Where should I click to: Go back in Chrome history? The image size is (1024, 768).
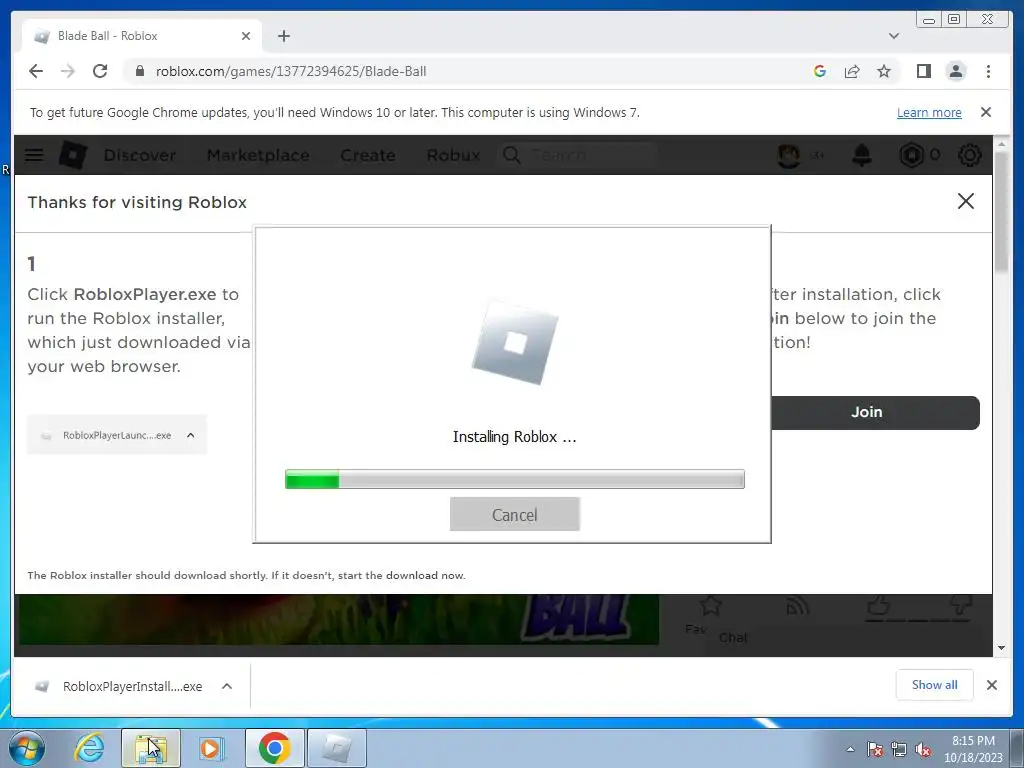tap(36, 71)
